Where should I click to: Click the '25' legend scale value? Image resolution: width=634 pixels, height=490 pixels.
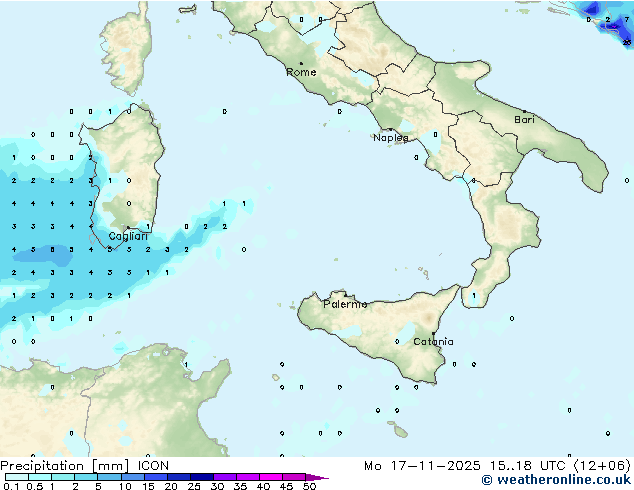[194, 486]
